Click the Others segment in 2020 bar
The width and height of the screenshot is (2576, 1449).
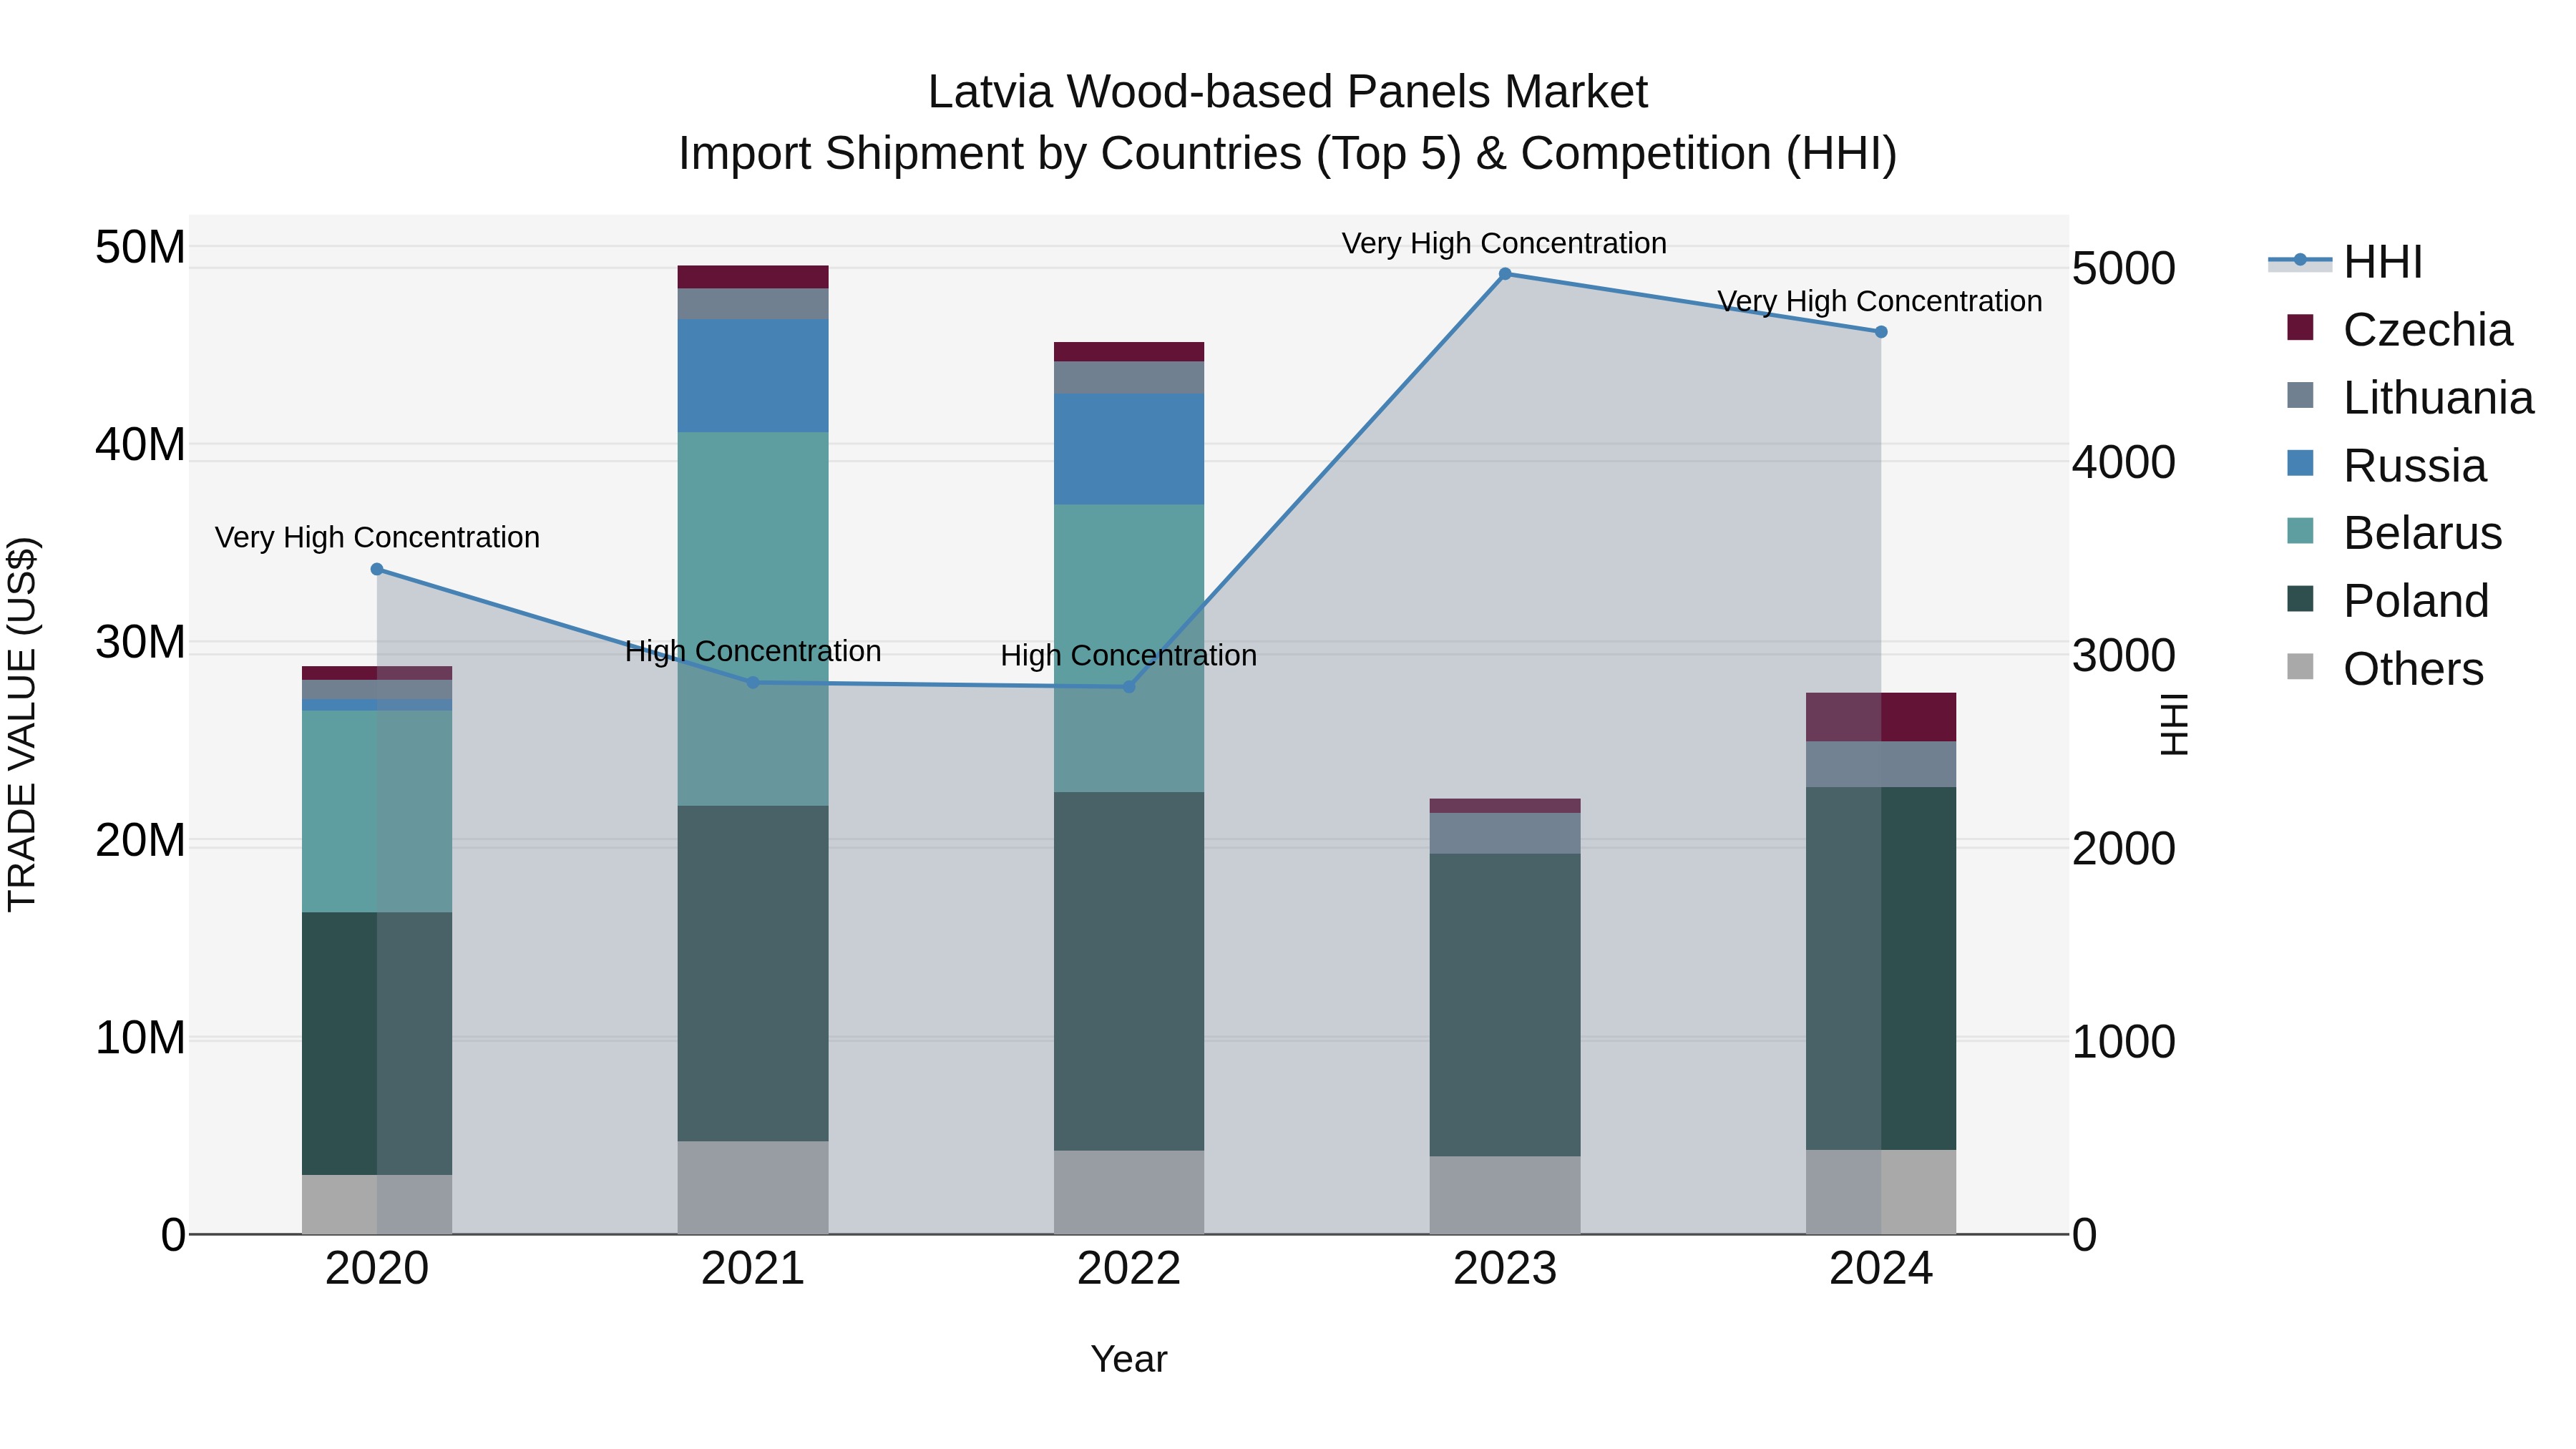377,1204
